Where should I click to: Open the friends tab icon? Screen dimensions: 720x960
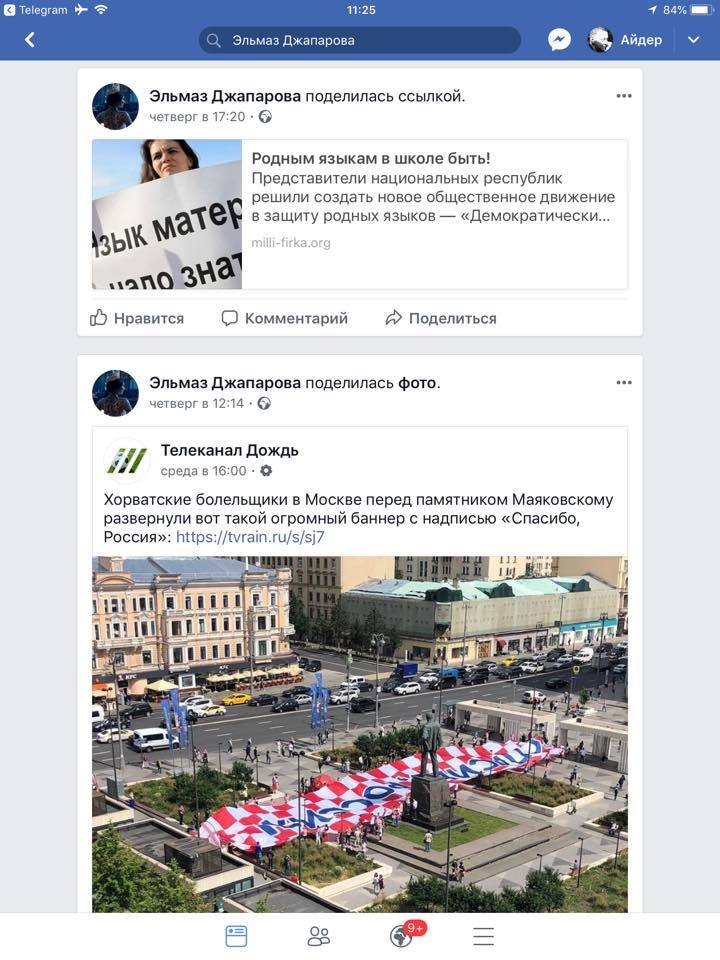tap(318, 936)
